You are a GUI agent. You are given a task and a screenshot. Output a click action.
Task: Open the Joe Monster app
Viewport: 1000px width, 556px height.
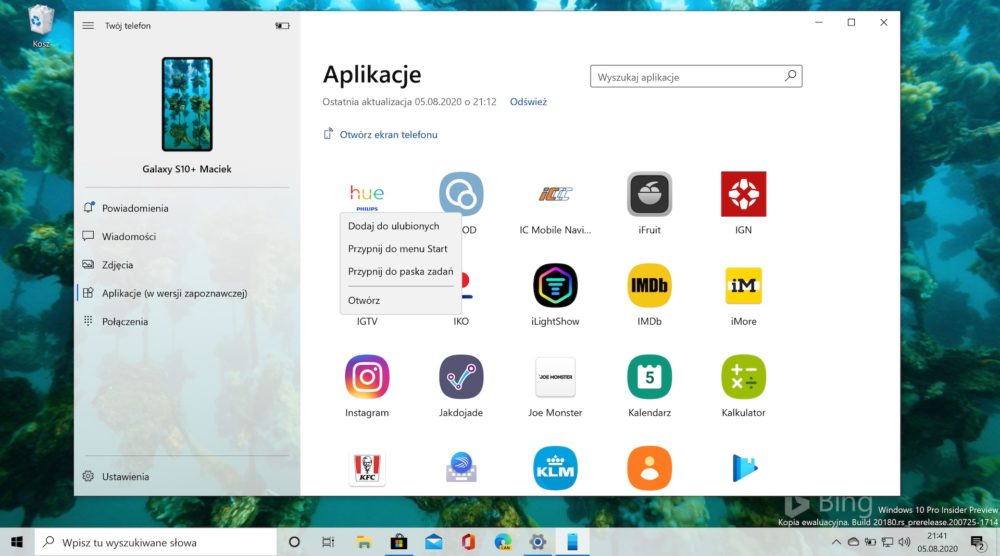click(555, 377)
